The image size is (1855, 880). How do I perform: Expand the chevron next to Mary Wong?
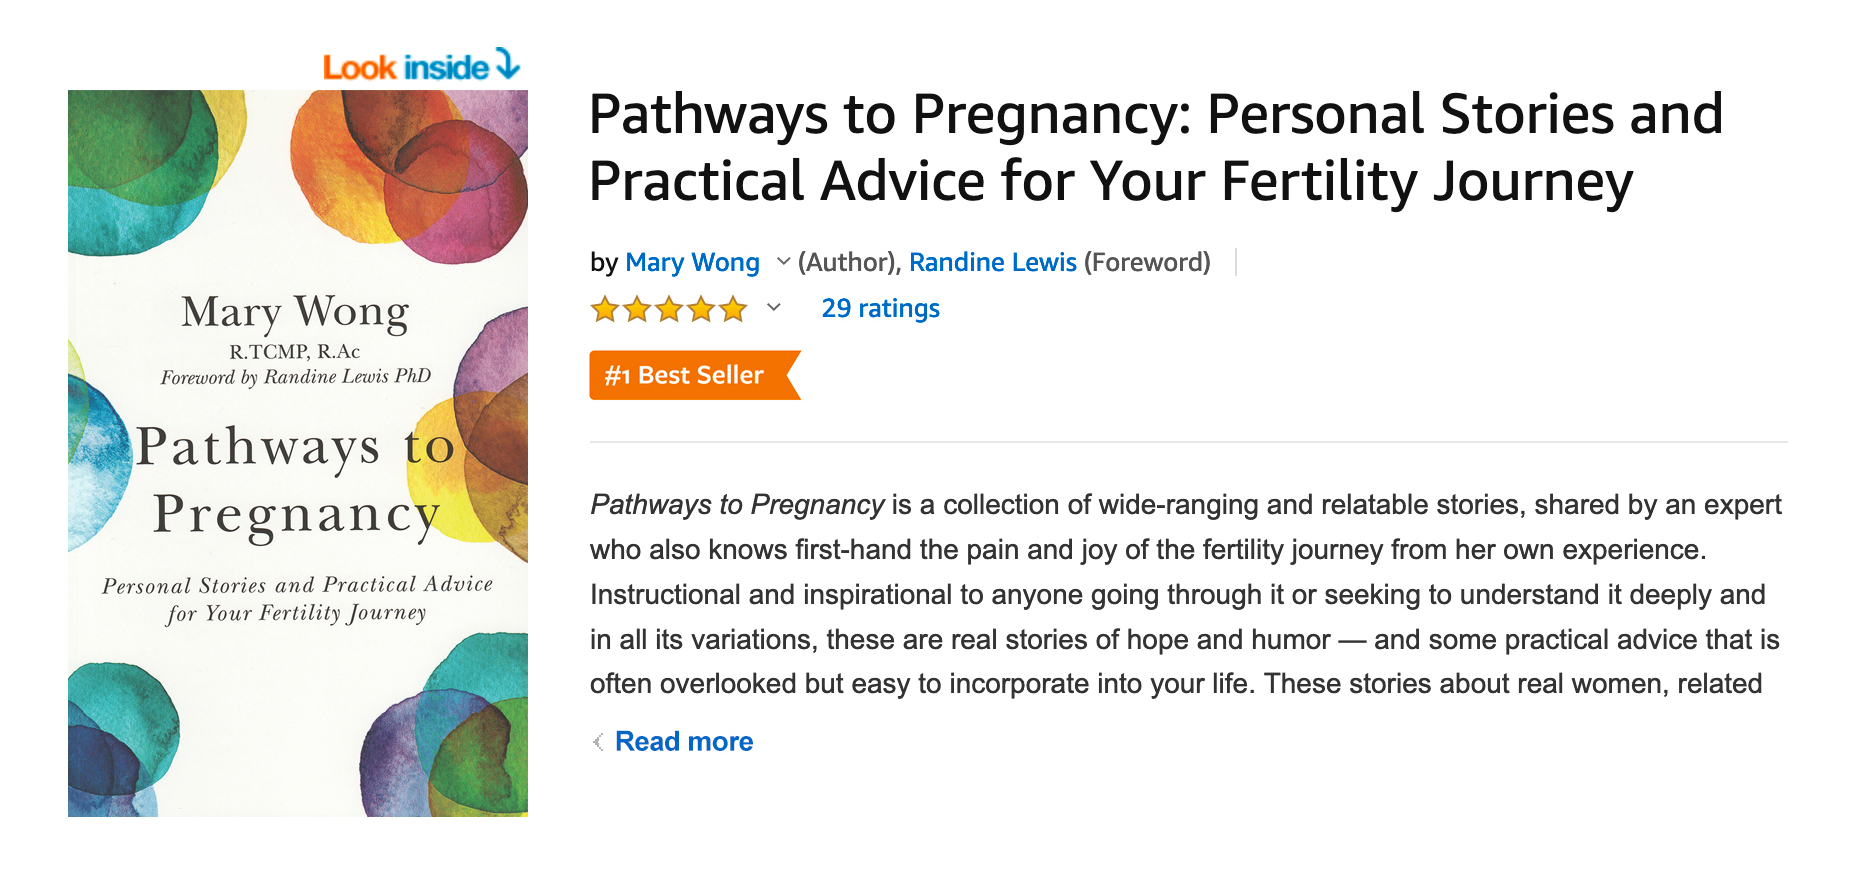click(783, 262)
